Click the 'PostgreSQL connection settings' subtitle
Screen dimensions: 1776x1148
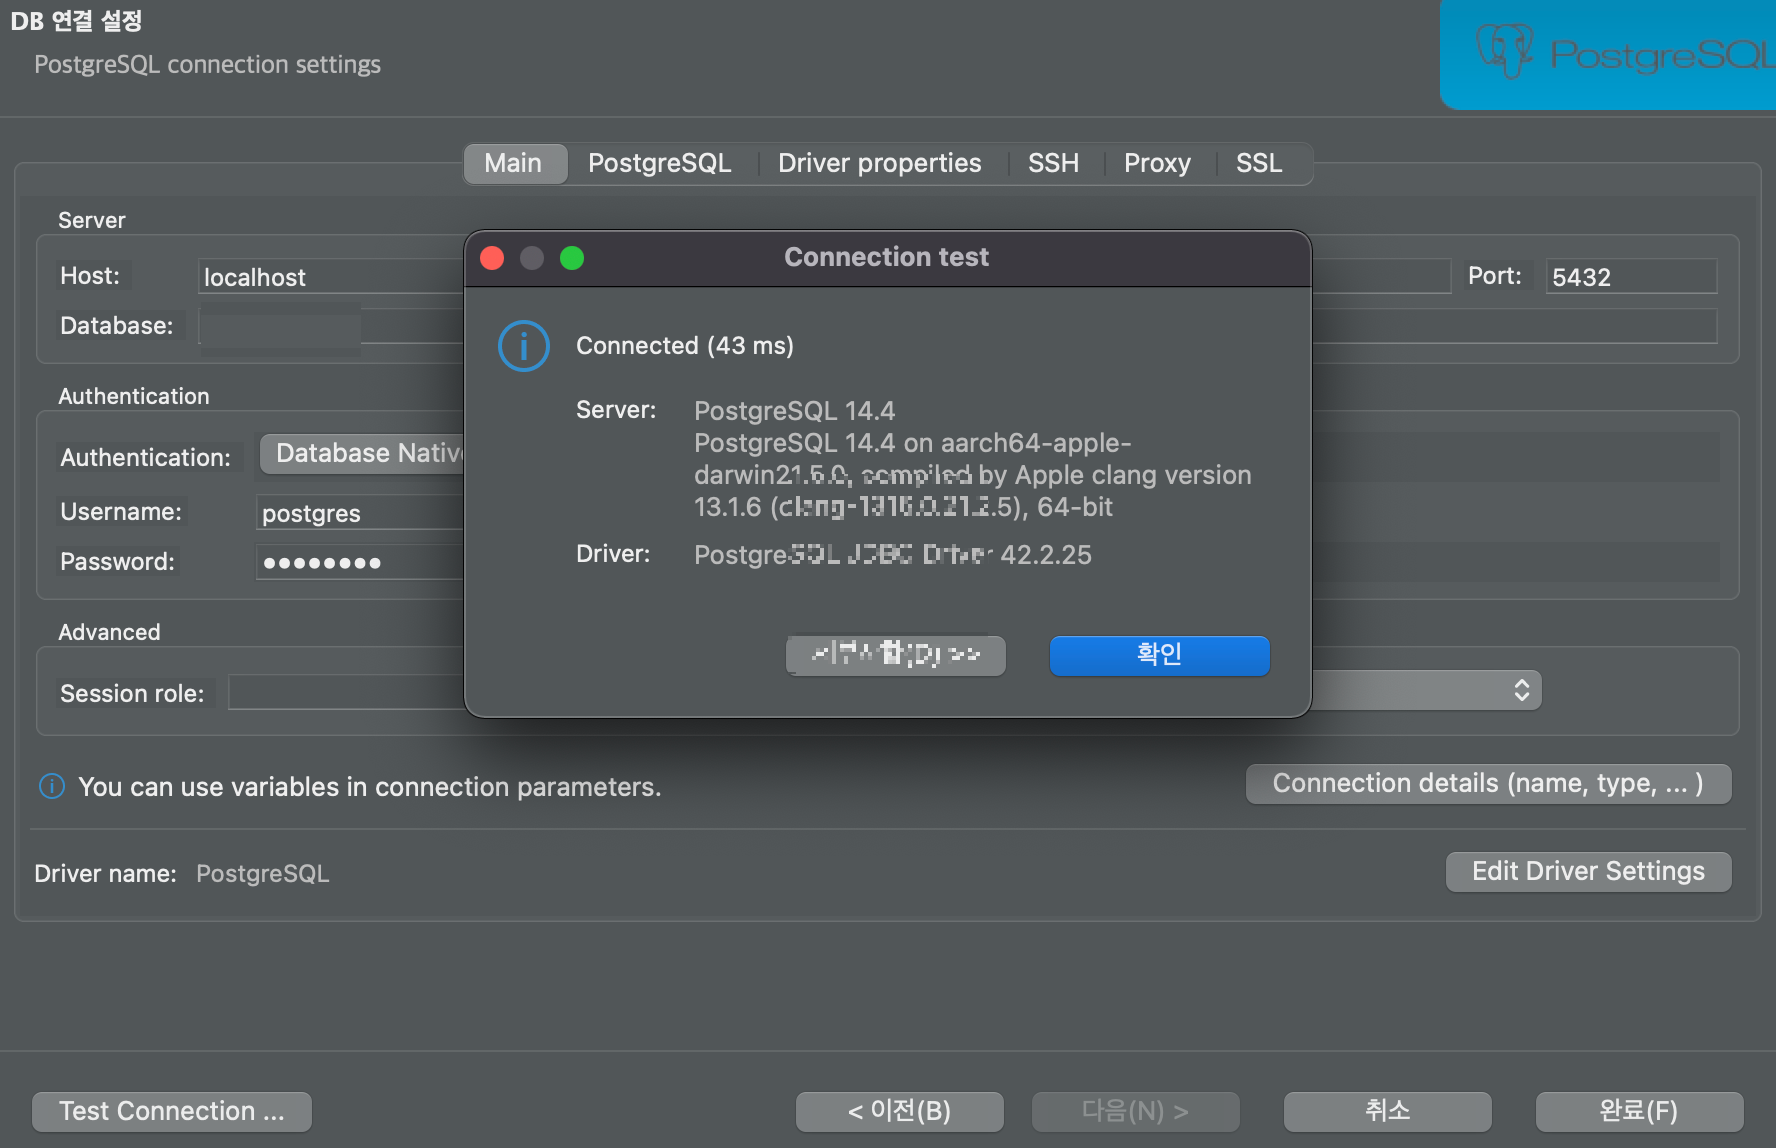point(208,65)
